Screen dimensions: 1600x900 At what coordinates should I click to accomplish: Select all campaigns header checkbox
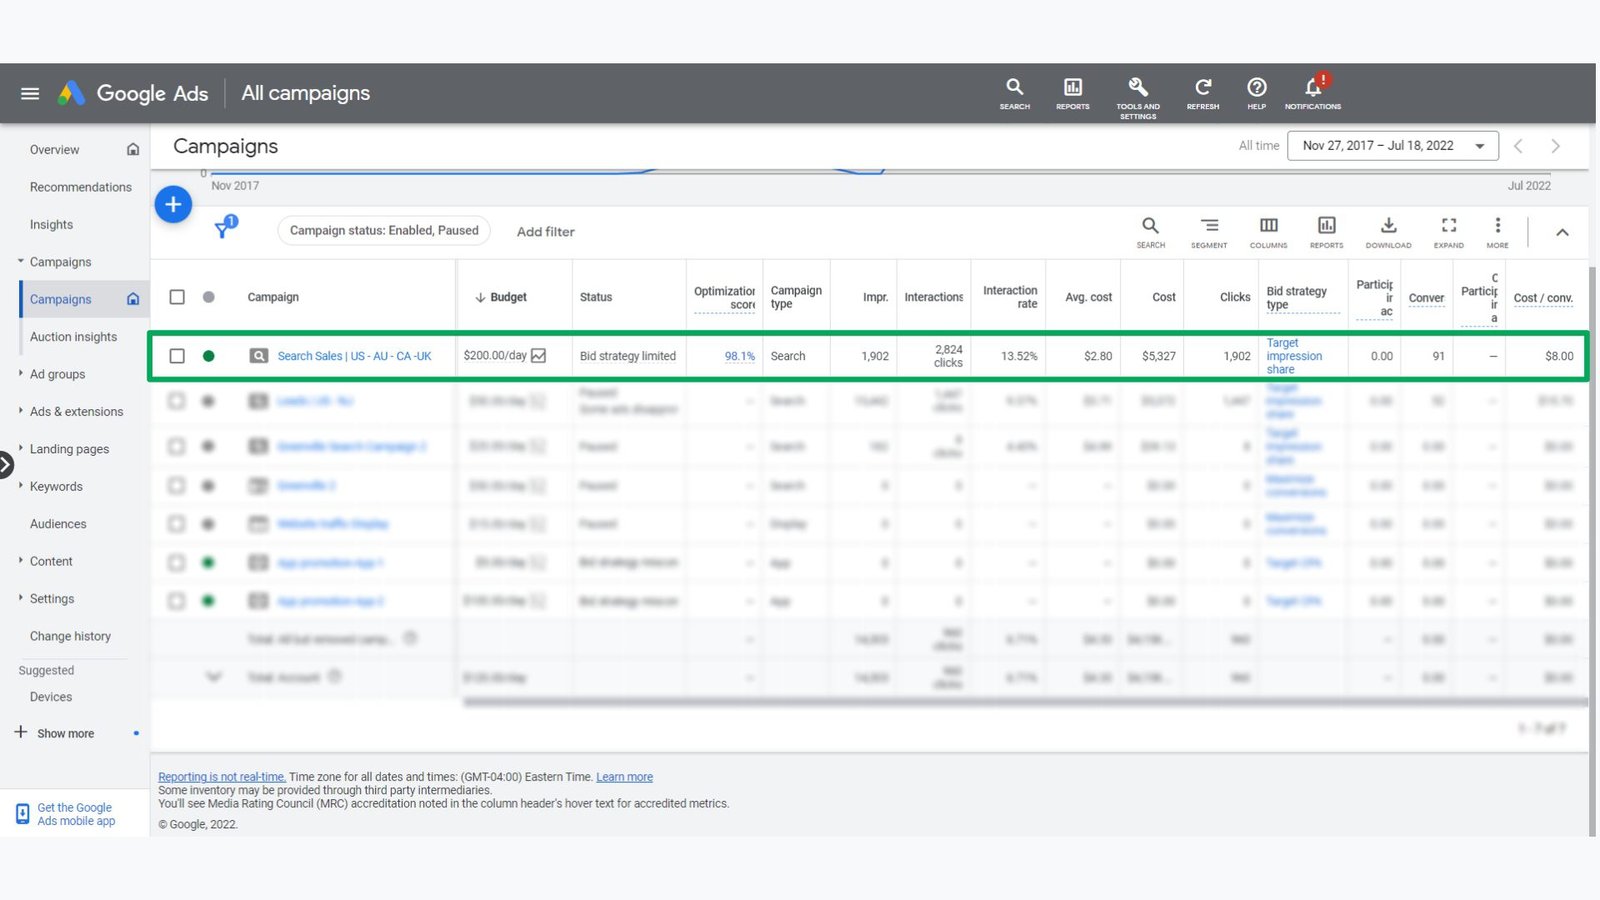[177, 297]
